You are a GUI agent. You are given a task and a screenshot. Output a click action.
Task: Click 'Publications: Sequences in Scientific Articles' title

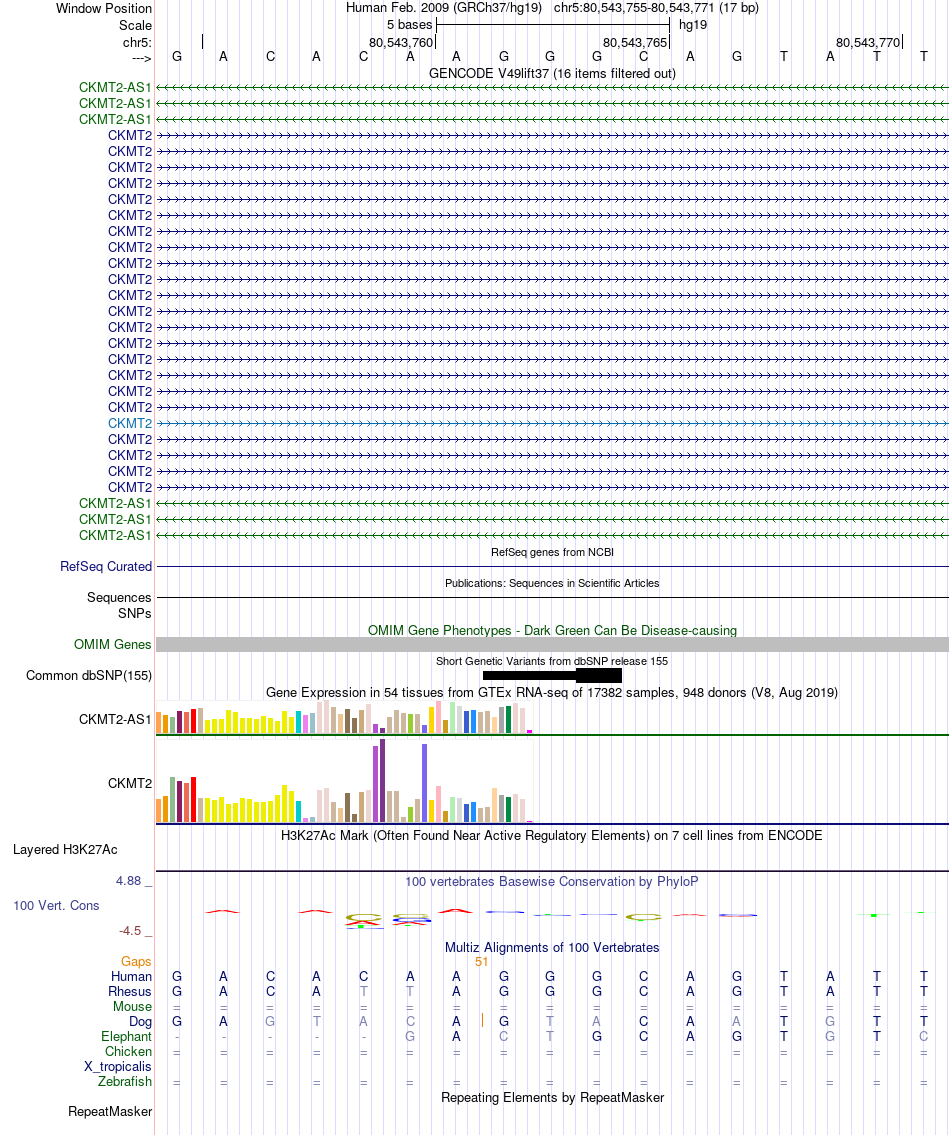552,583
